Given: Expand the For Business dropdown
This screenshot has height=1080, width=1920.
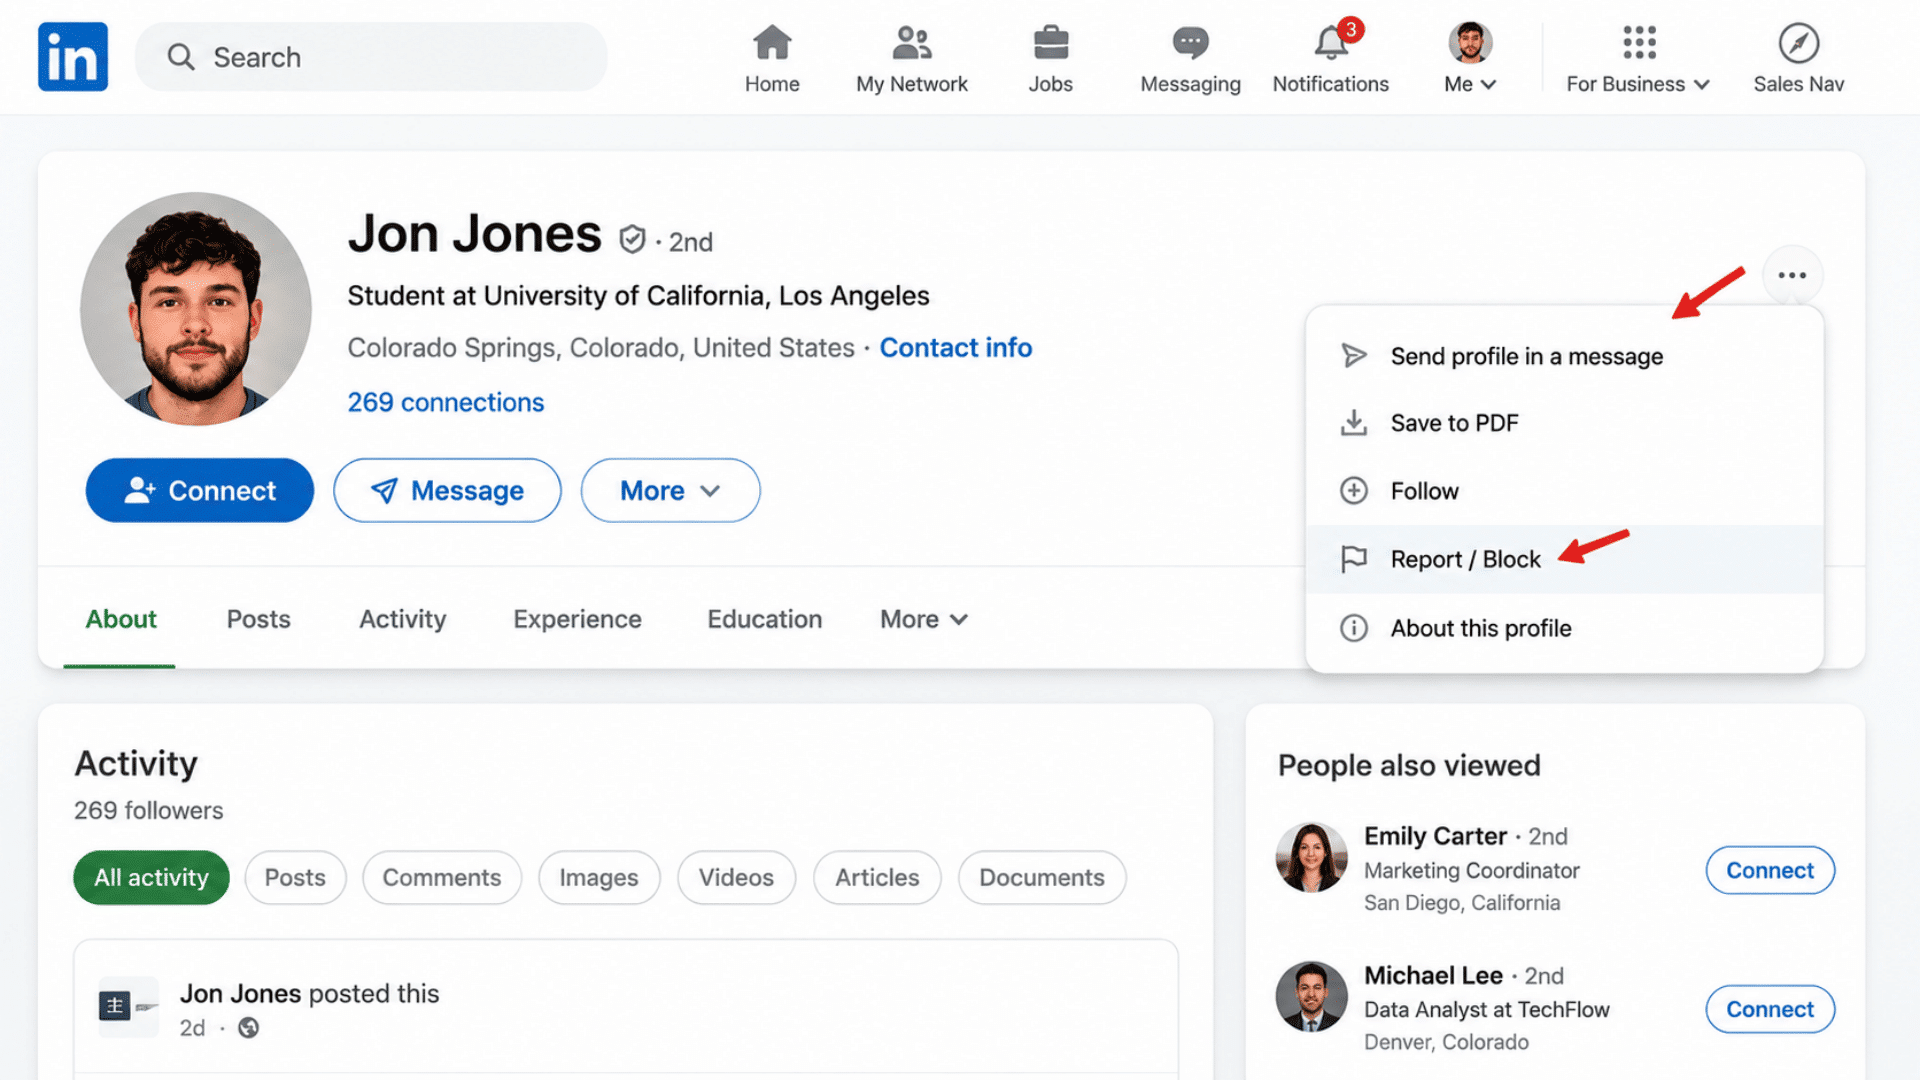Looking at the screenshot, I should coord(1638,84).
